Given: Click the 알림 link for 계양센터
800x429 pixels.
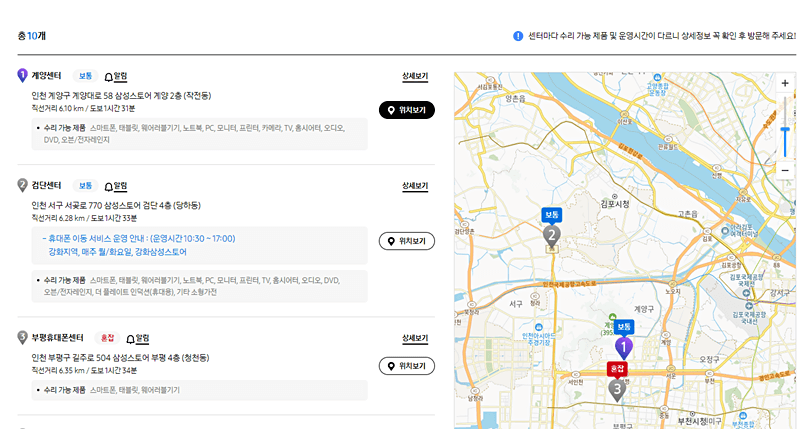Looking at the screenshot, I should [120, 76].
